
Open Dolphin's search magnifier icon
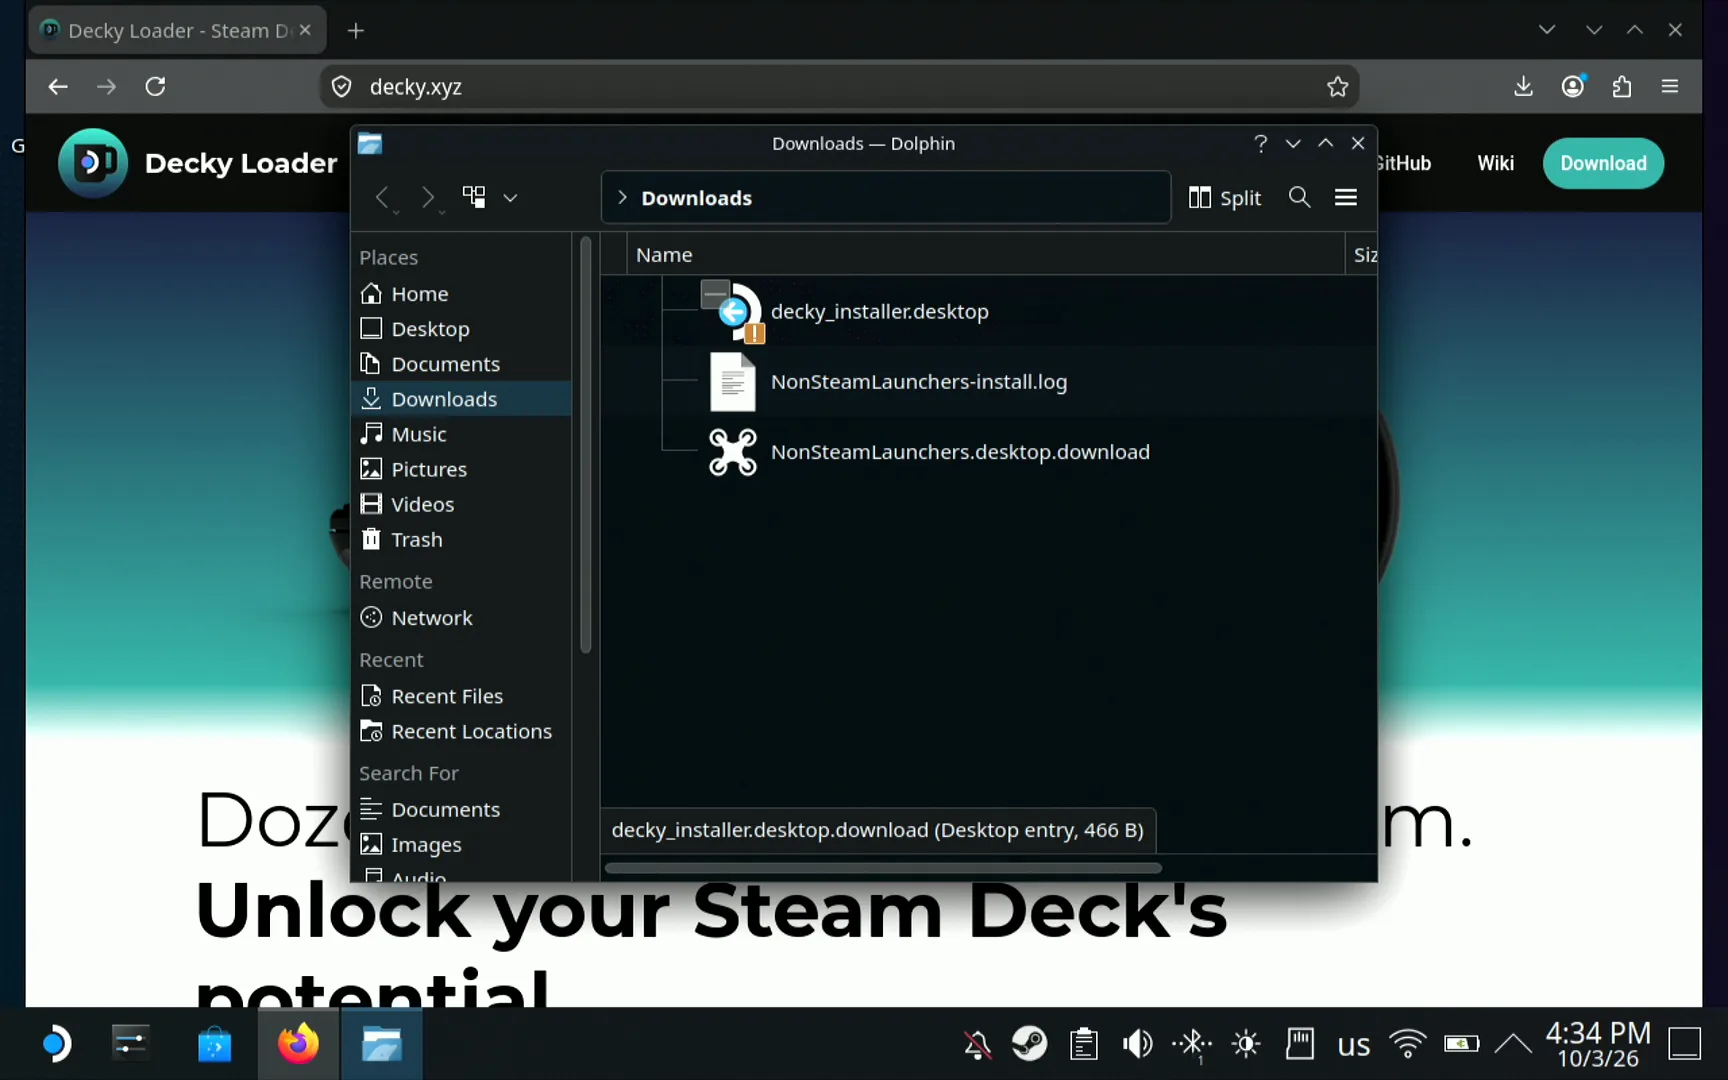coord(1299,197)
